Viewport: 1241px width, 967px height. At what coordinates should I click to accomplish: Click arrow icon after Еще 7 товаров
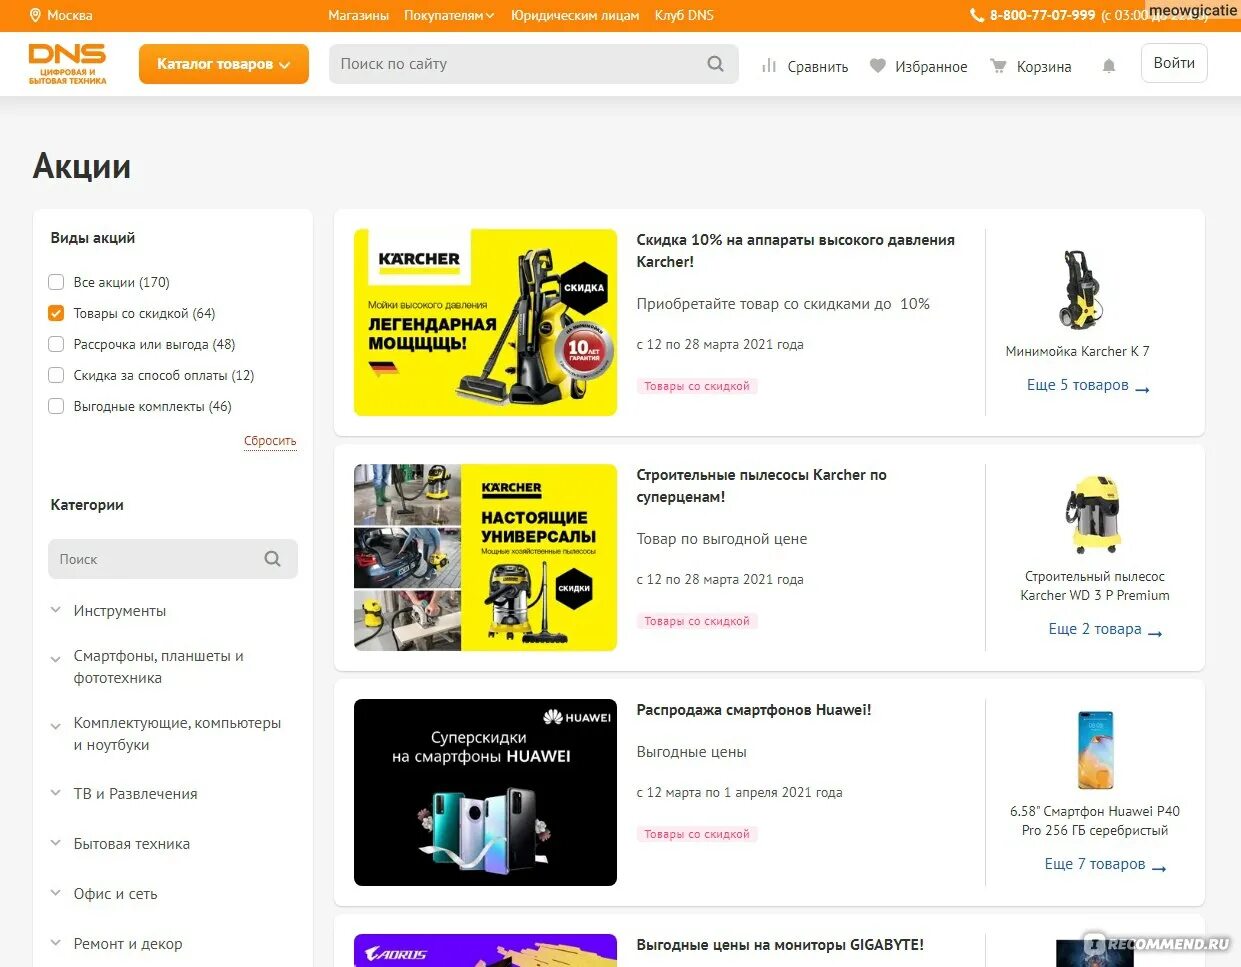1159,867
